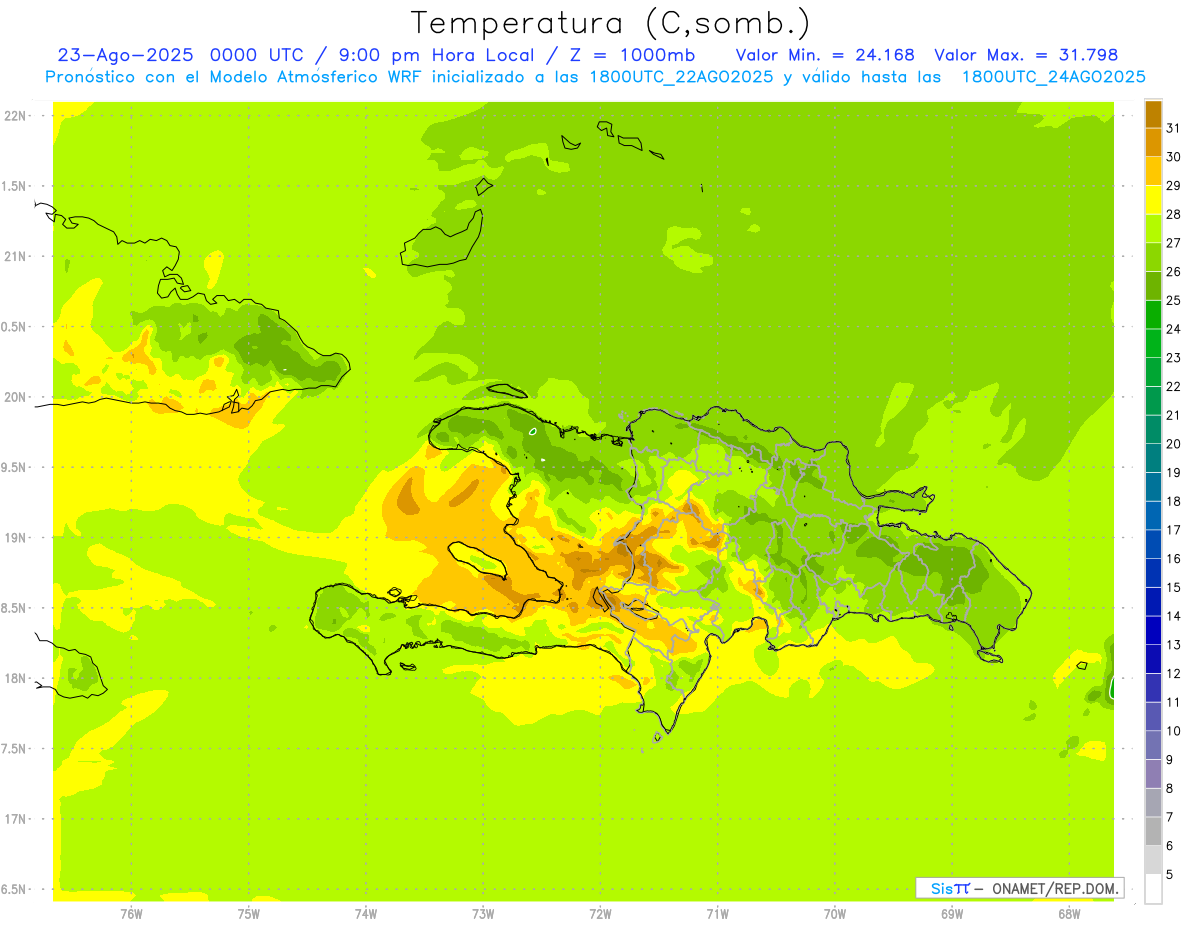Screen dimensions: 1200x927
Task: Click the '73W' longitude label
Action: click(483, 913)
